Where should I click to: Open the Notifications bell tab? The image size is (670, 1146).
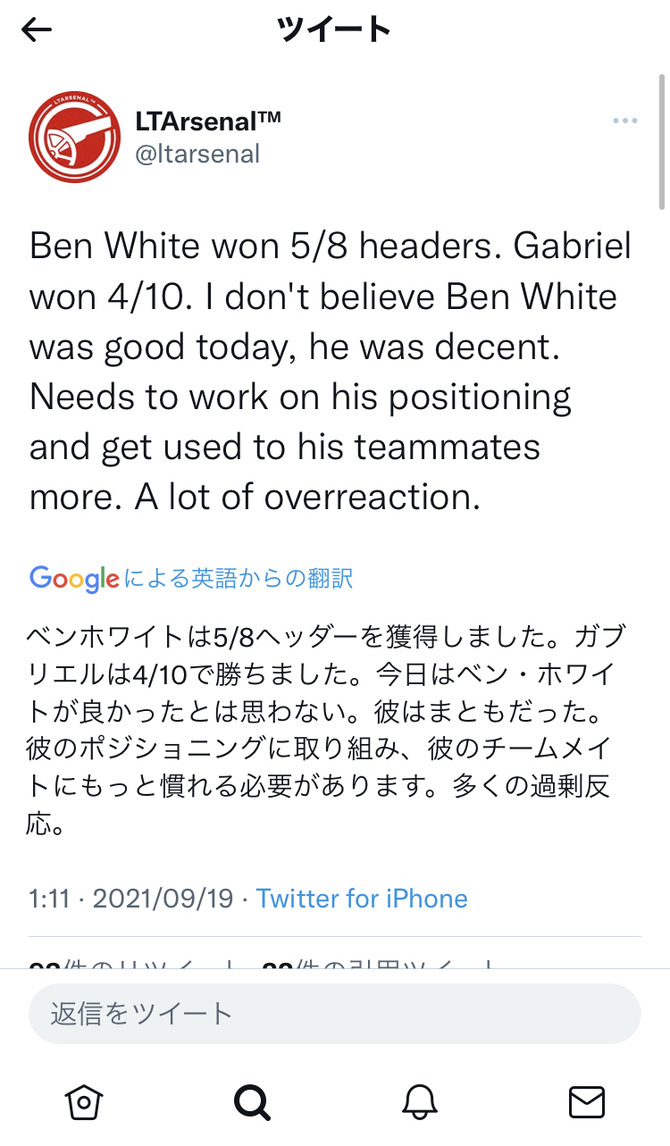[419, 1101]
